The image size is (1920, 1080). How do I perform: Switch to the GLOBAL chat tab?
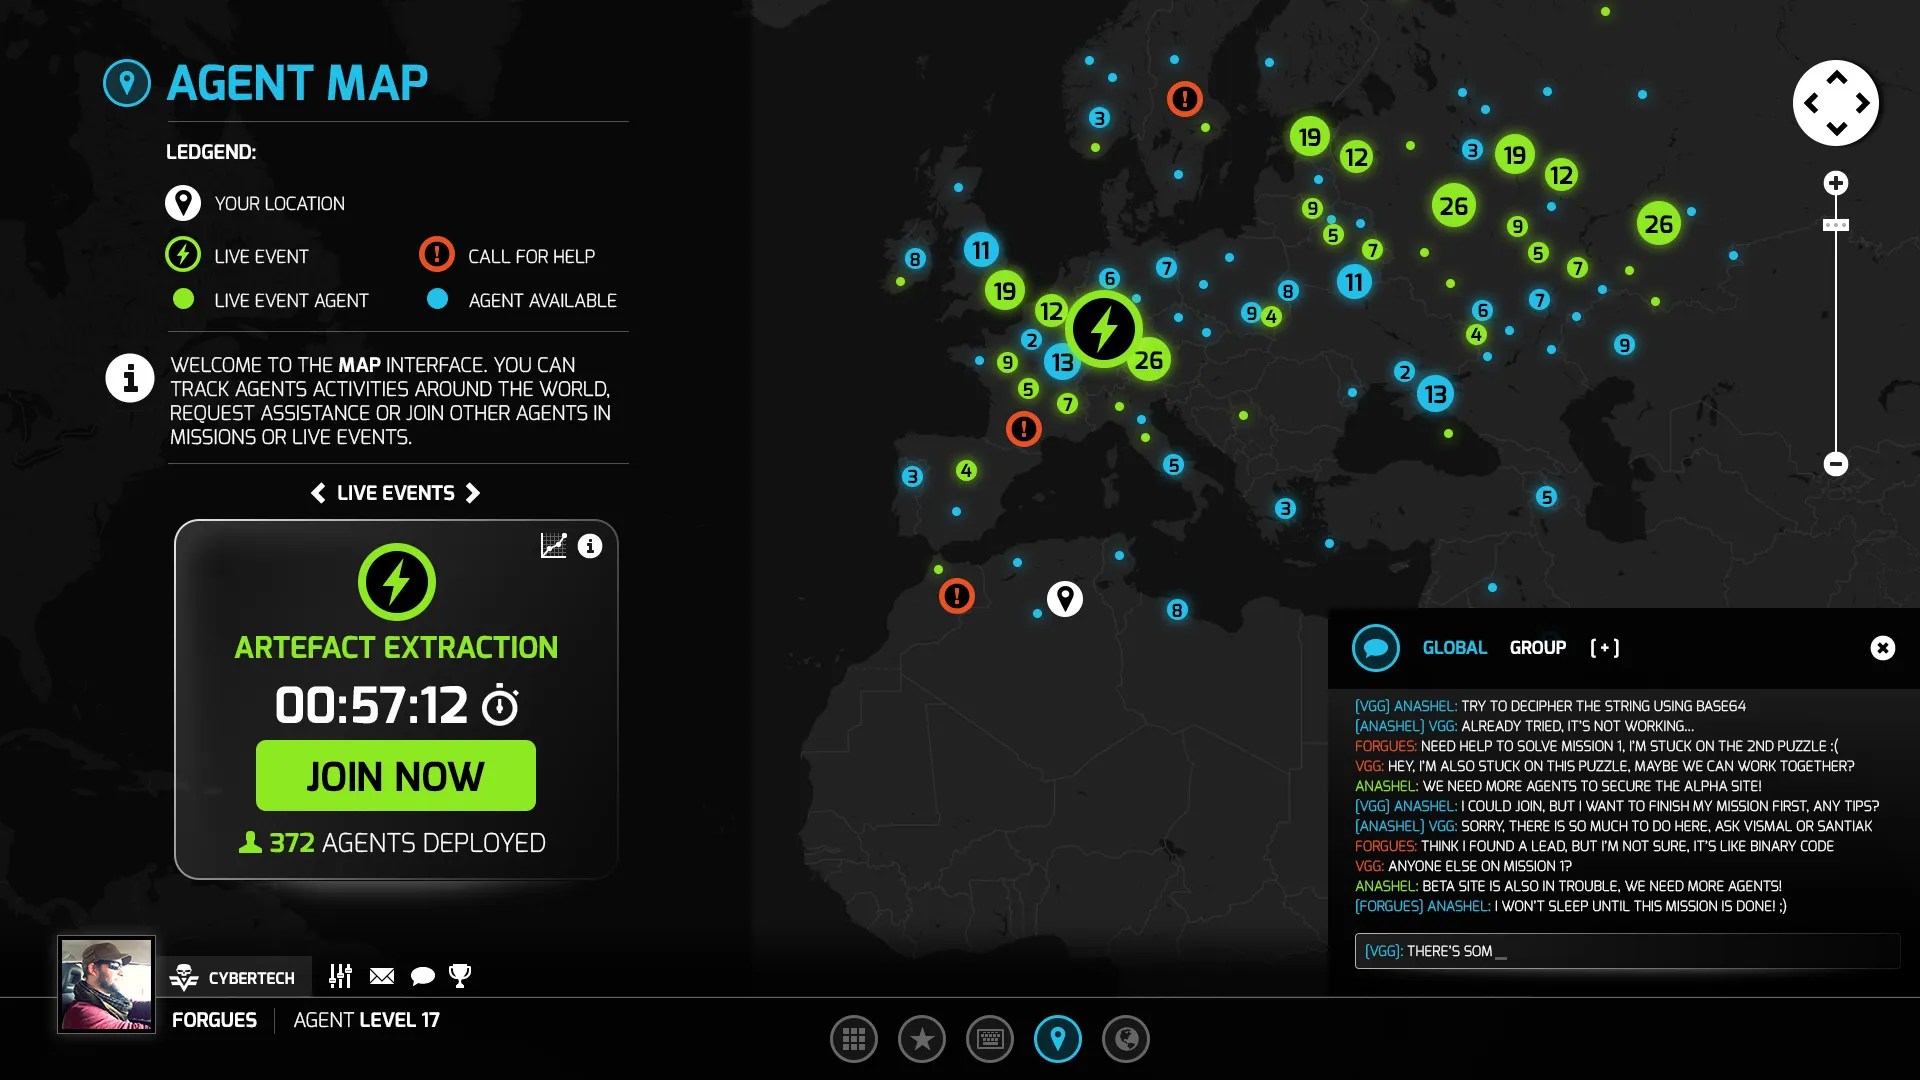coord(1455,648)
